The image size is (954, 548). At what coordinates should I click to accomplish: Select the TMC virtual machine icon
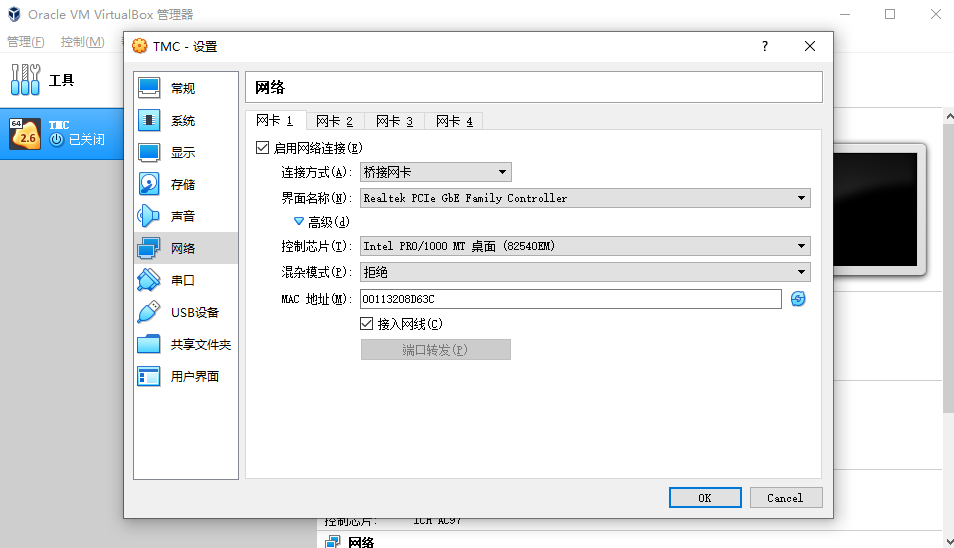pyautogui.click(x=25, y=133)
